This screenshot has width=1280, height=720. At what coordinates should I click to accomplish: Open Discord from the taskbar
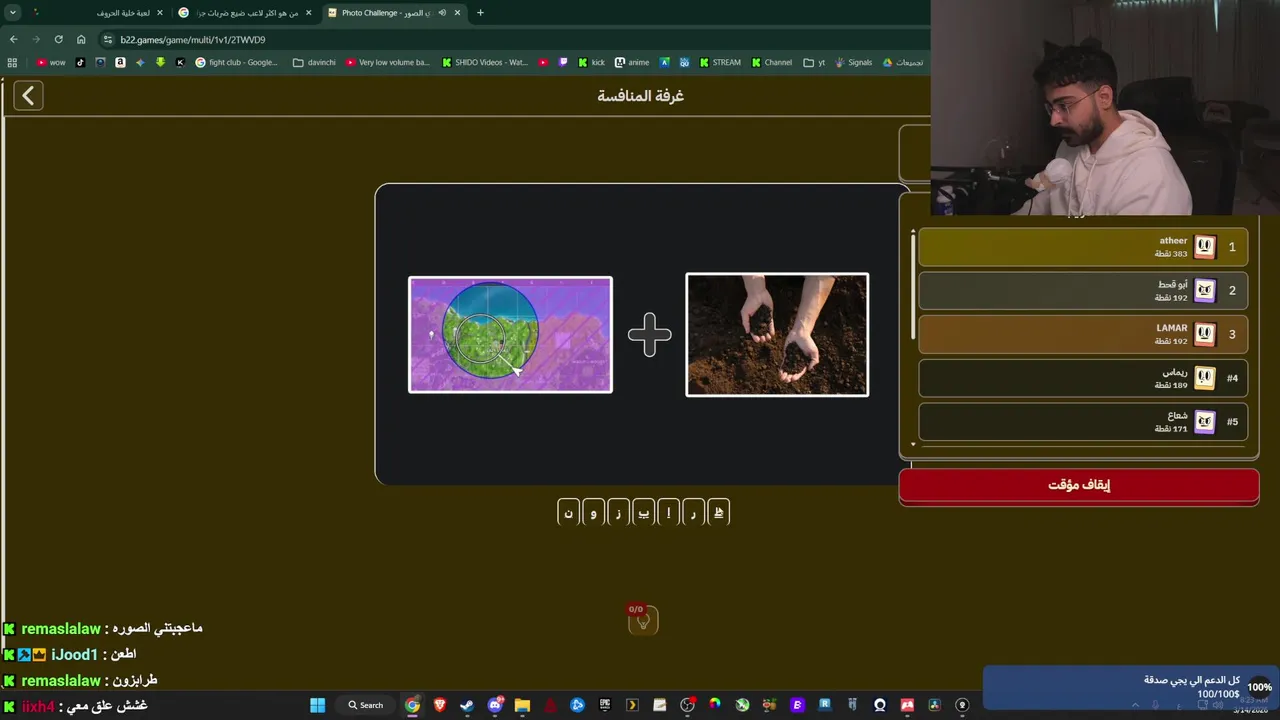495,705
